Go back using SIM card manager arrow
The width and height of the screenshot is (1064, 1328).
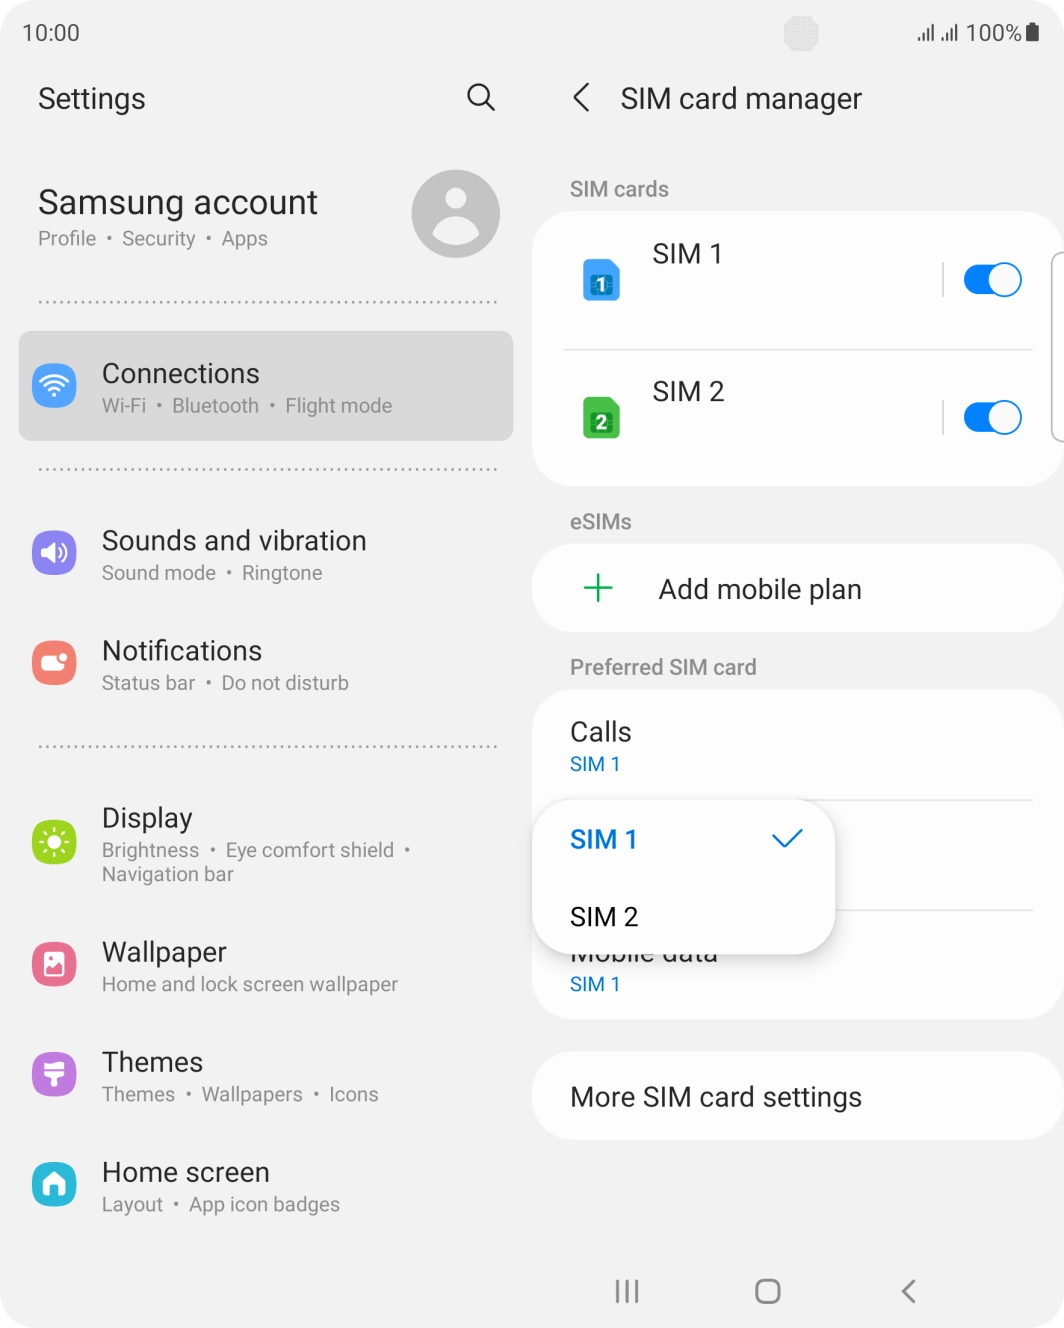(581, 98)
